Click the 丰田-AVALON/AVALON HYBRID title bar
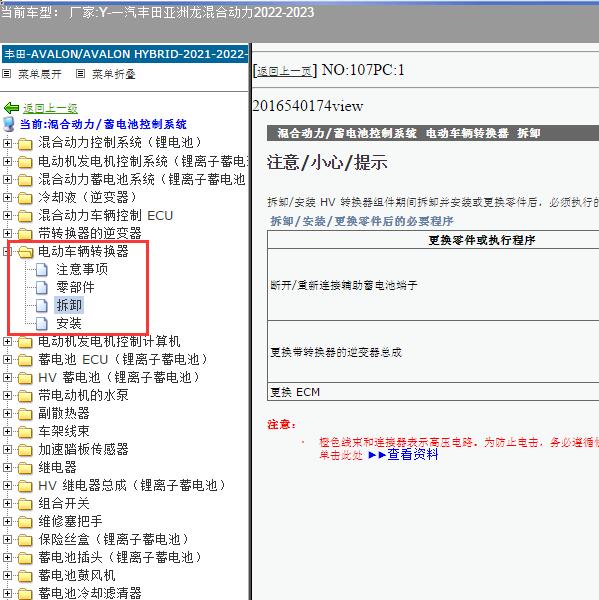599x600 pixels. pos(125,54)
